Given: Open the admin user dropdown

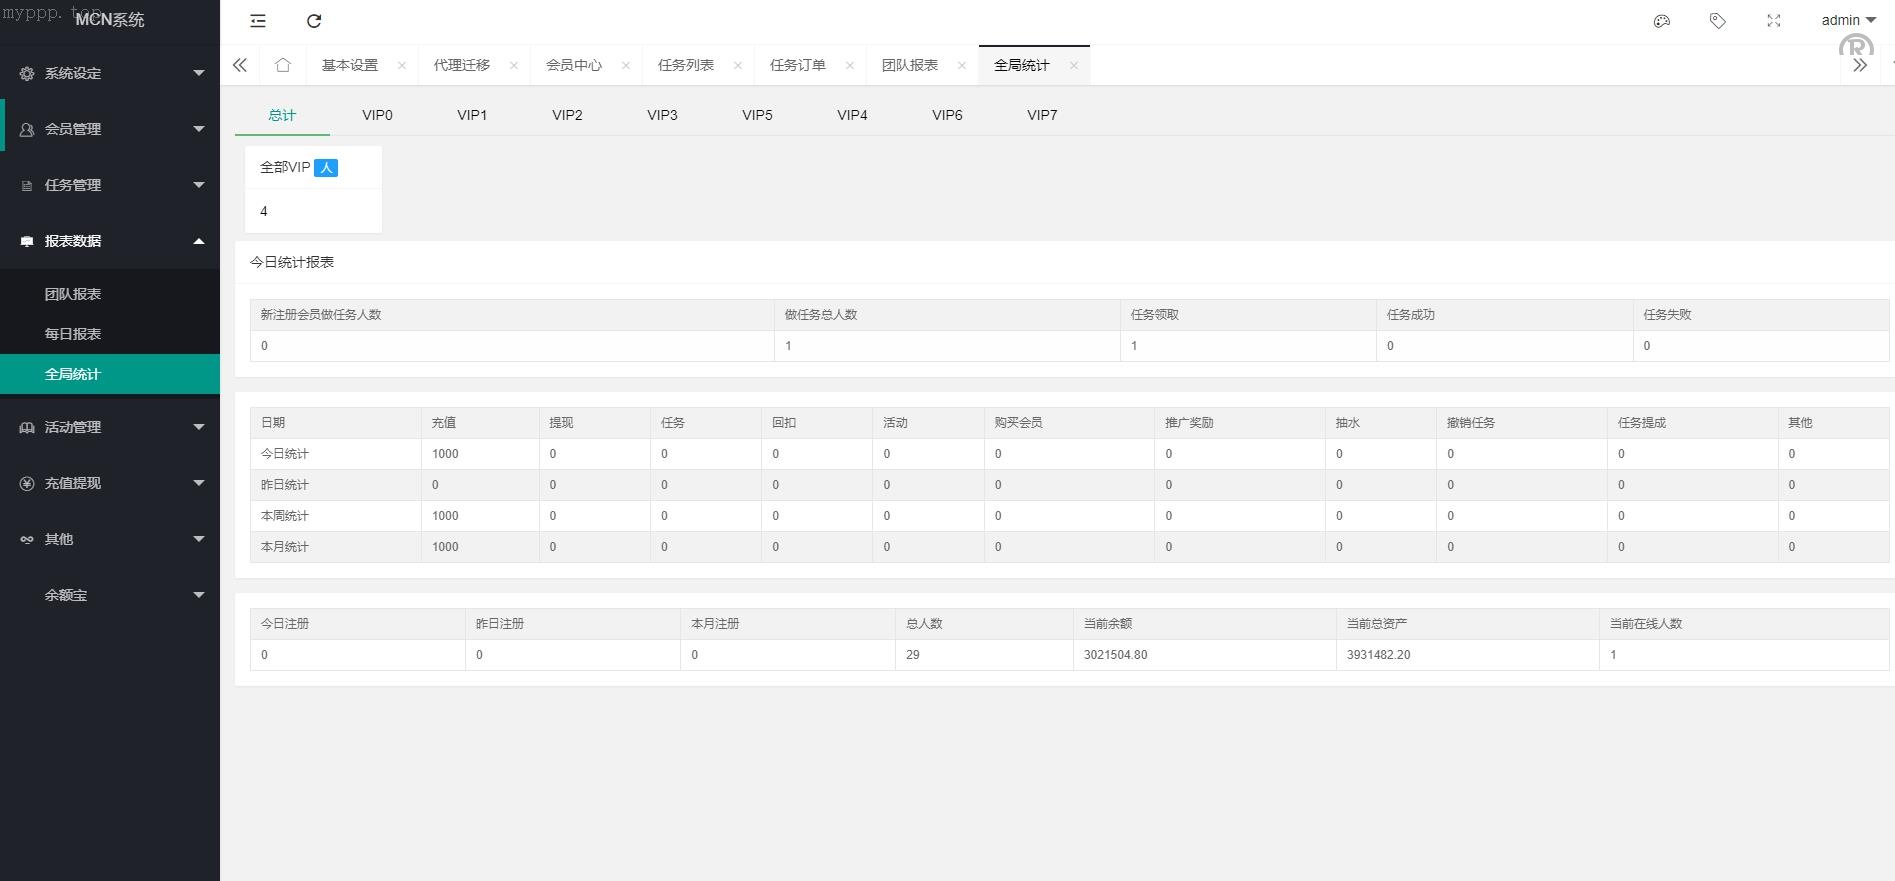Looking at the screenshot, I should [x=1848, y=20].
